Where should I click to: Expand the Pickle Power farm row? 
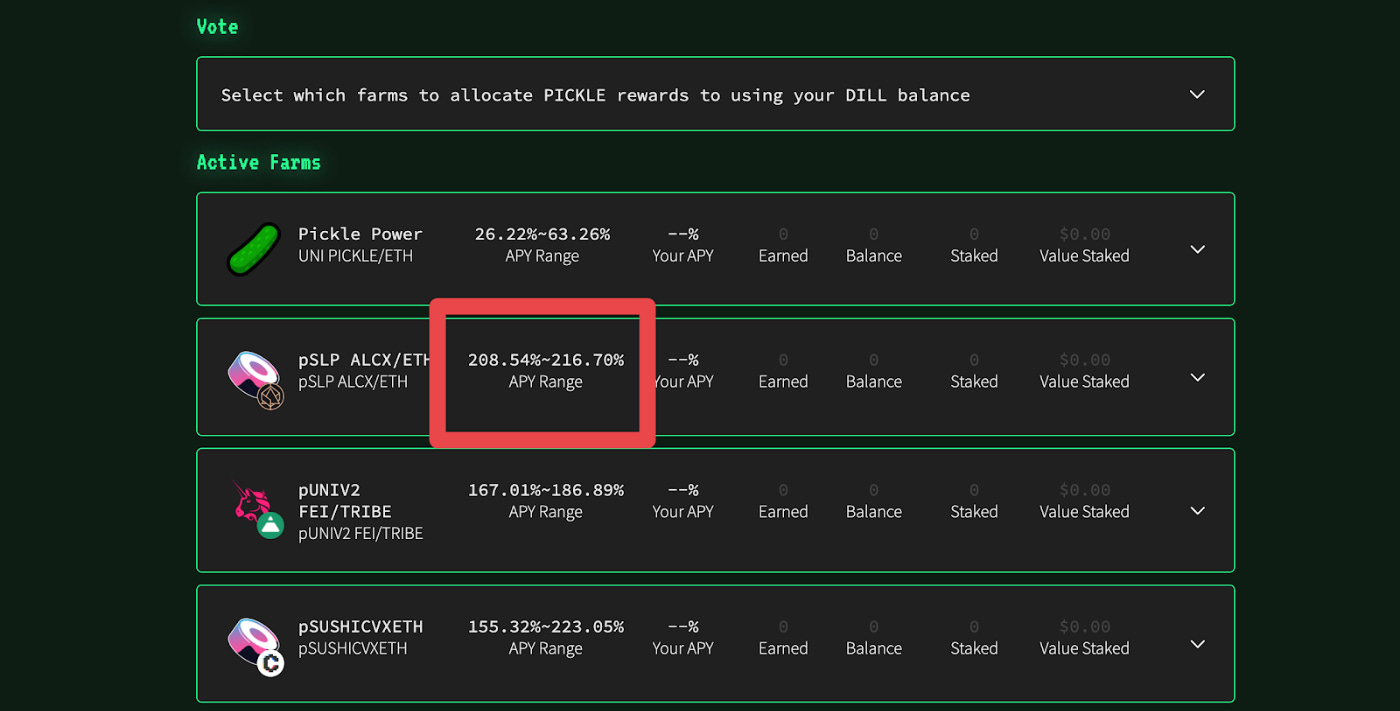click(x=1196, y=249)
